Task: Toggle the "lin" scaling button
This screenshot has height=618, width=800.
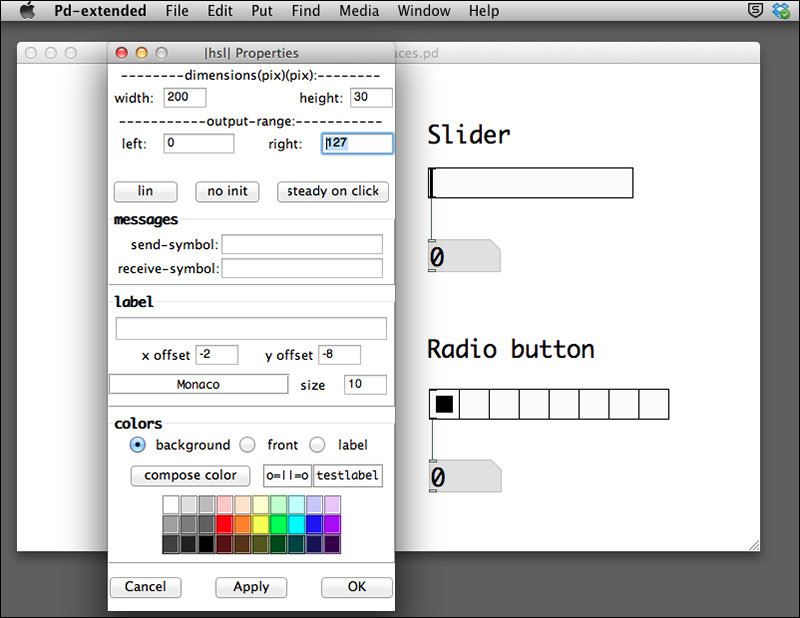Action: coord(145,191)
